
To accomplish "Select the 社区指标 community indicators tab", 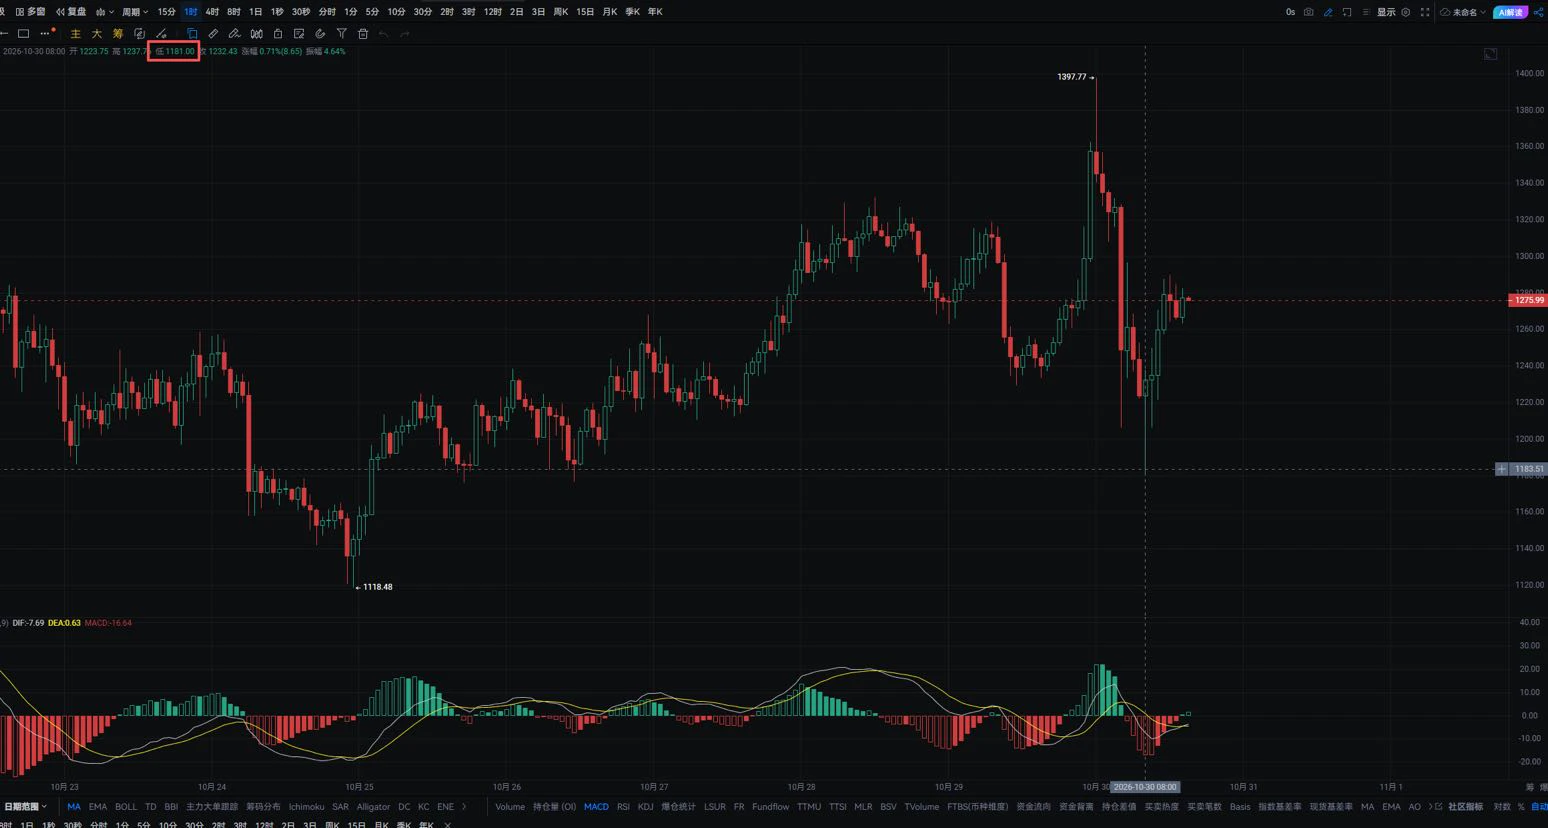I will click(x=1465, y=807).
